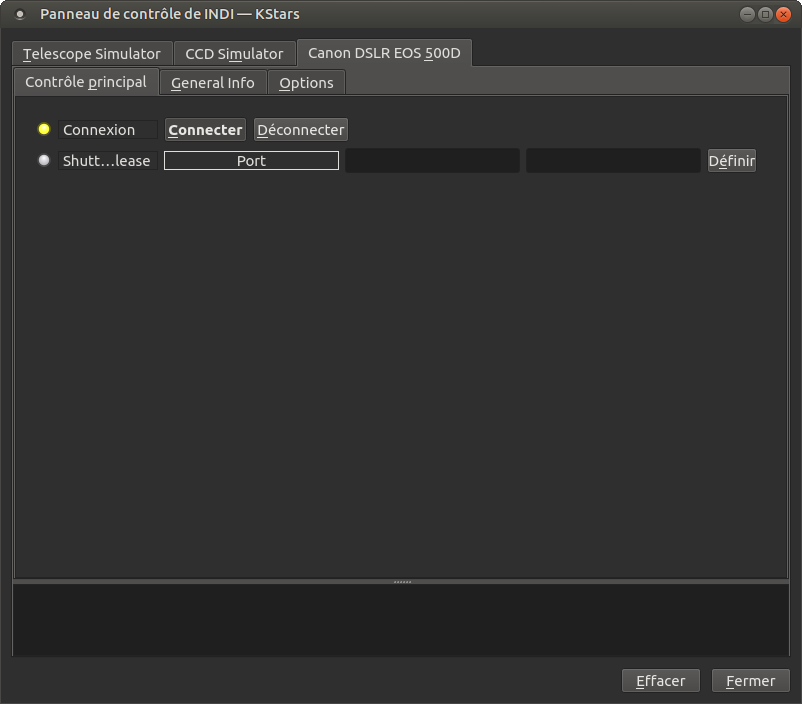This screenshot has width=802, height=704.
Task: Show the Options sub-tab
Action: coord(306,83)
